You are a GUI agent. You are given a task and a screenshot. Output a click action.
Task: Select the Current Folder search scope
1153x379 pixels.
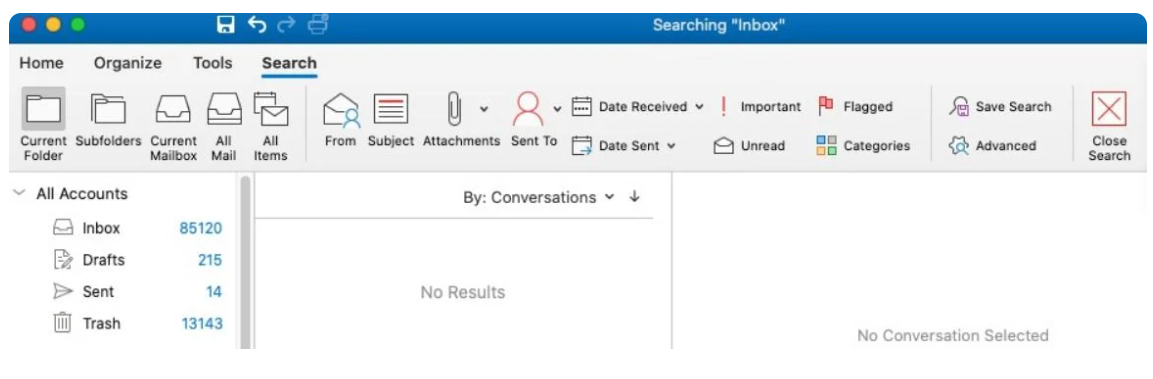(x=43, y=124)
